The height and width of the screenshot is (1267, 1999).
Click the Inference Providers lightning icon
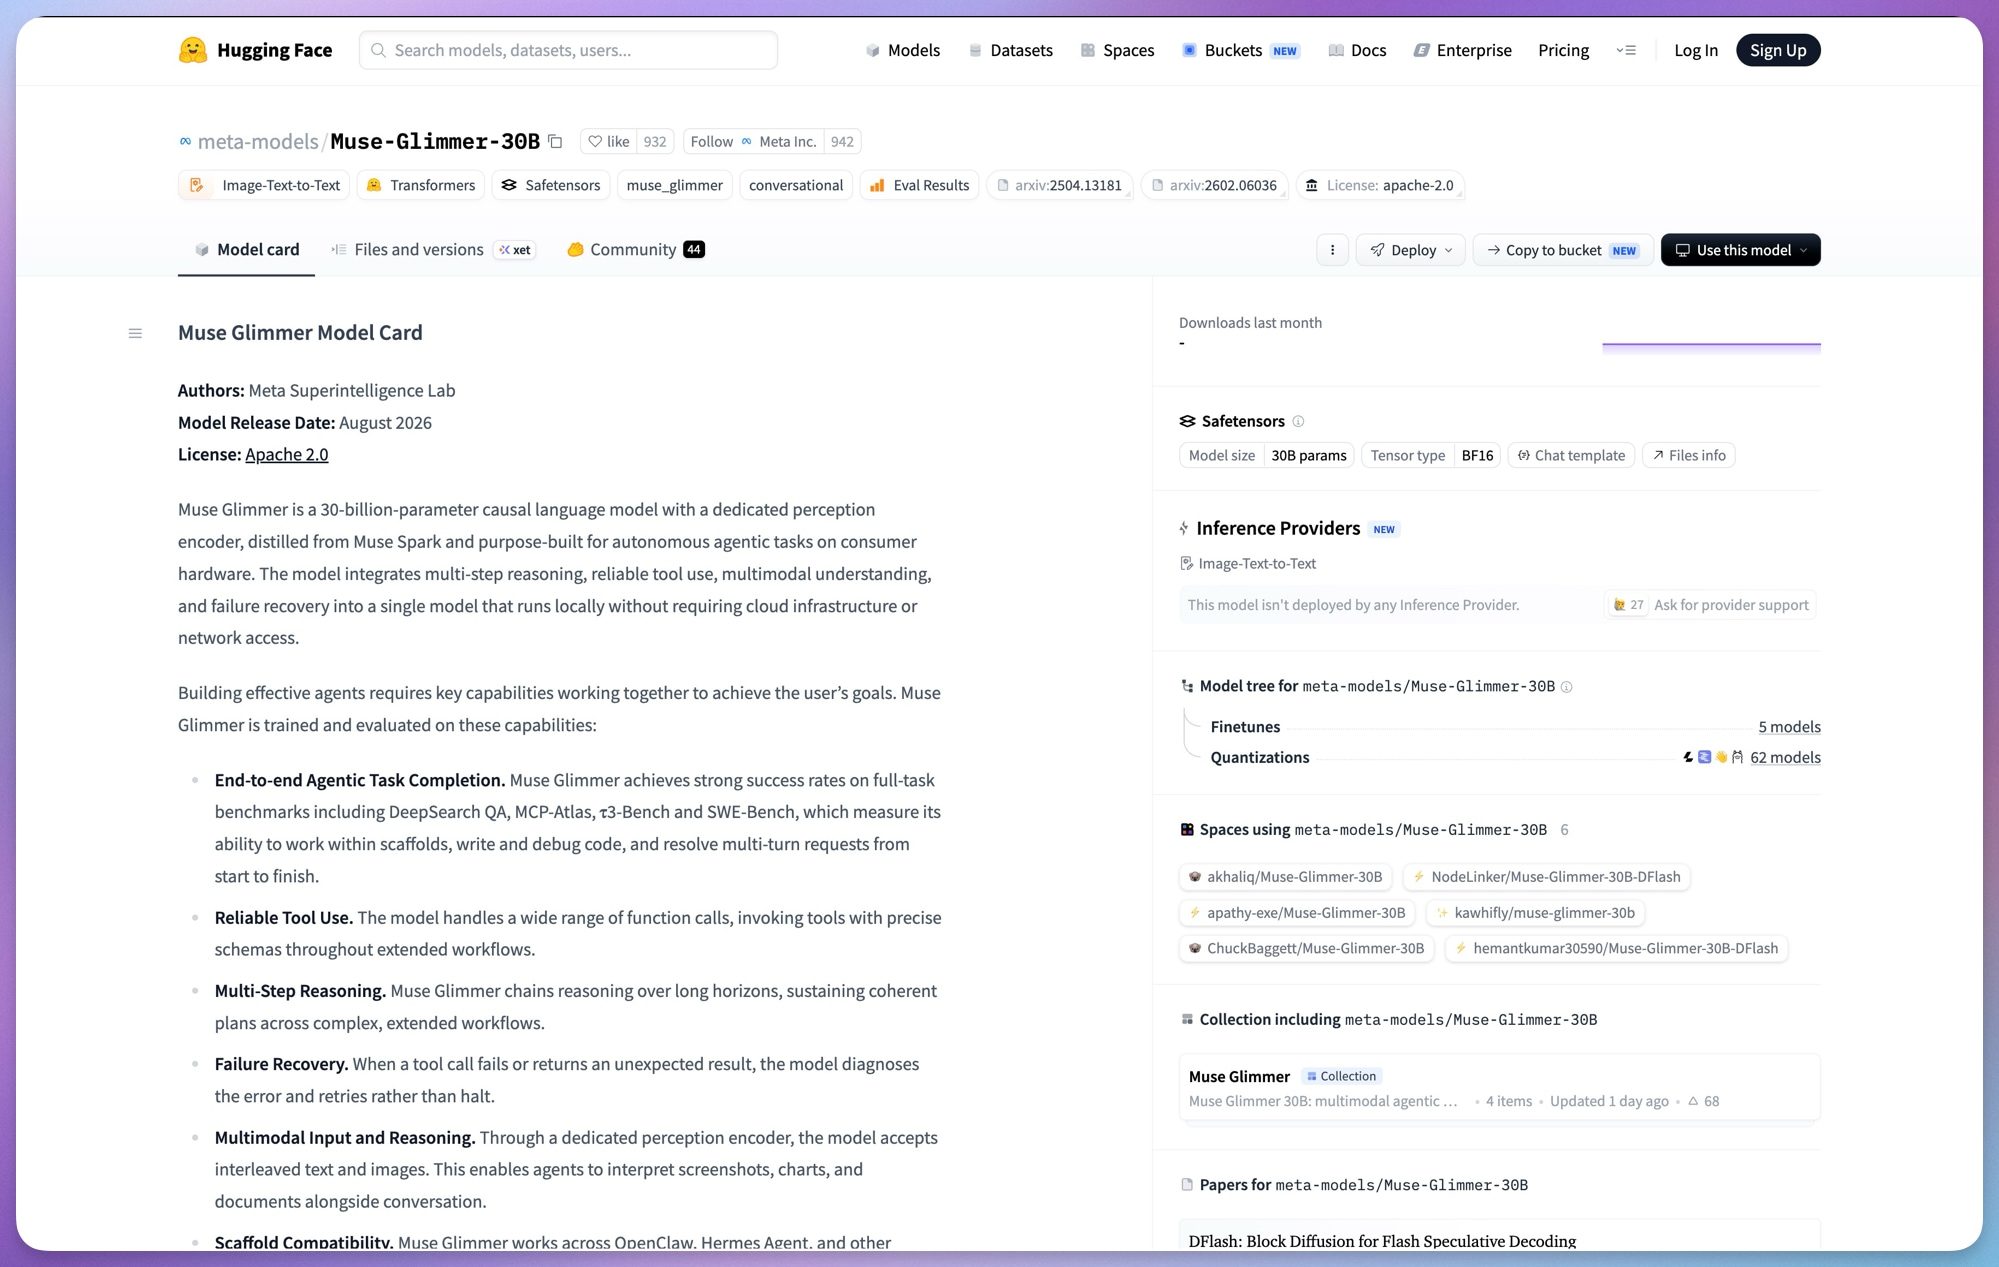[1184, 528]
